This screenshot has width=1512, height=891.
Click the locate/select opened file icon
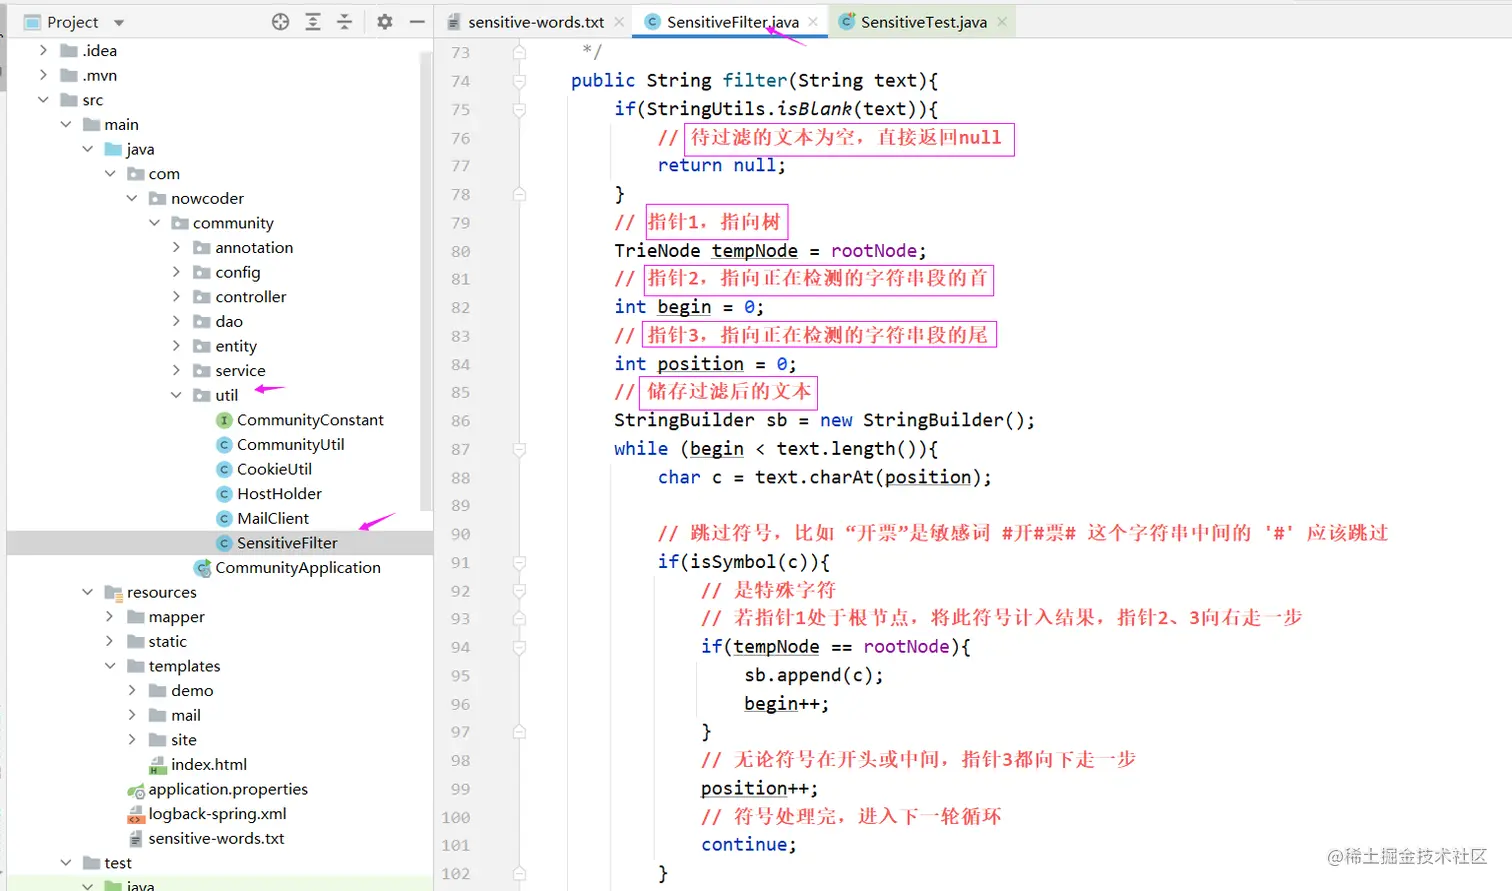point(281,22)
